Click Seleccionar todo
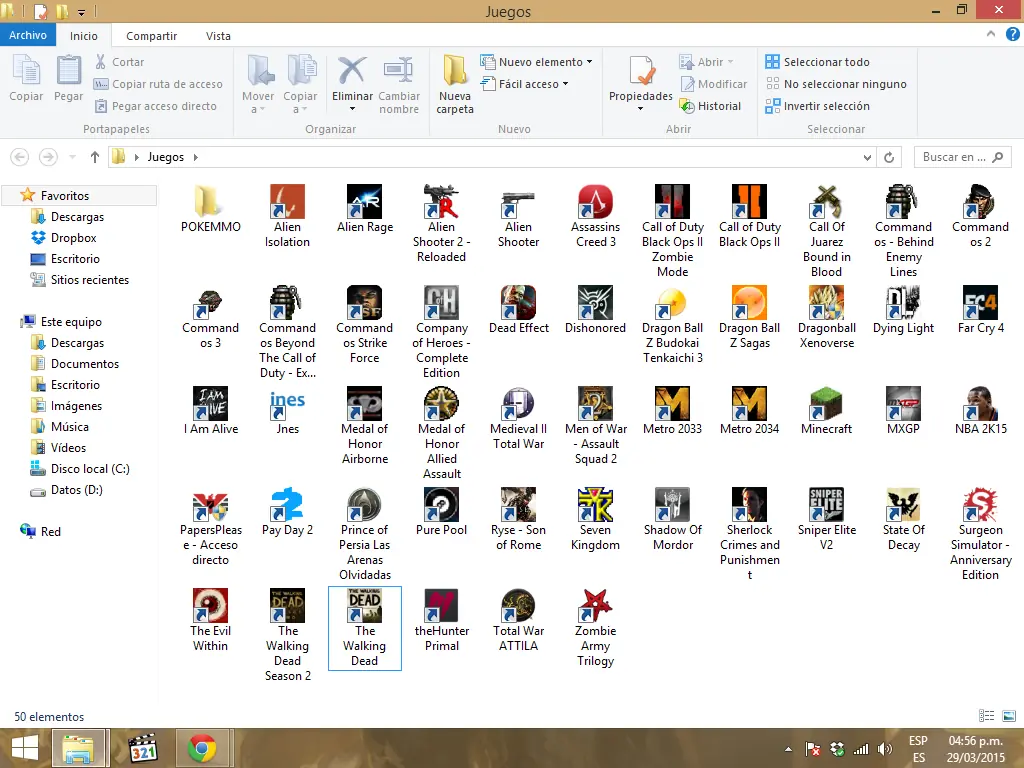The image size is (1024, 768). (818, 62)
